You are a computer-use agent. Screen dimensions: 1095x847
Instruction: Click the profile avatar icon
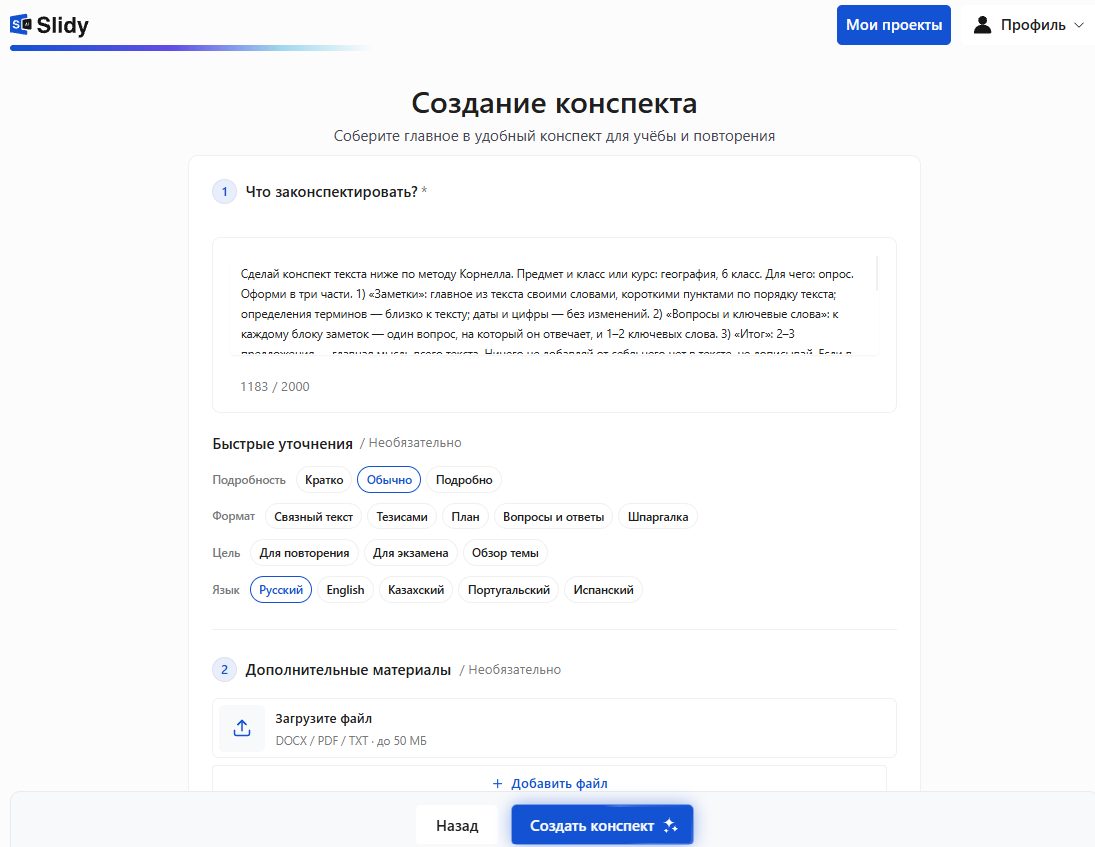[982, 25]
